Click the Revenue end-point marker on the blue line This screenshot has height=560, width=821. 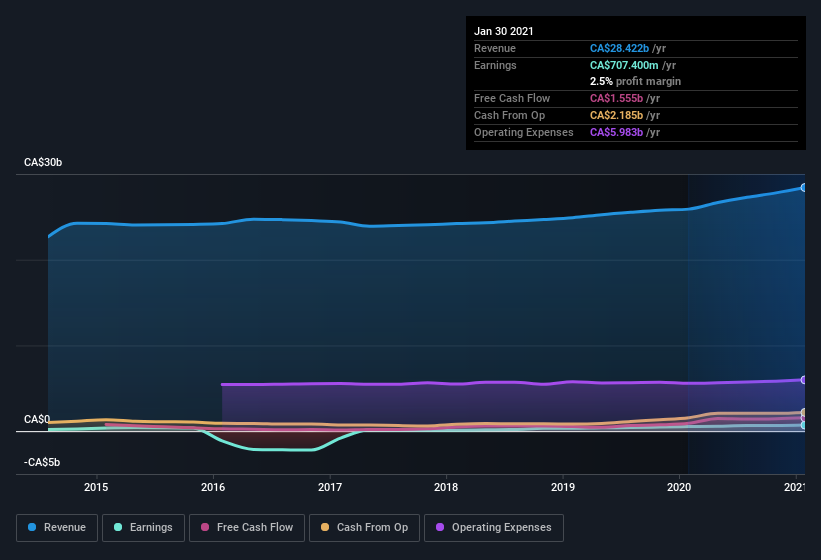point(803,187)
